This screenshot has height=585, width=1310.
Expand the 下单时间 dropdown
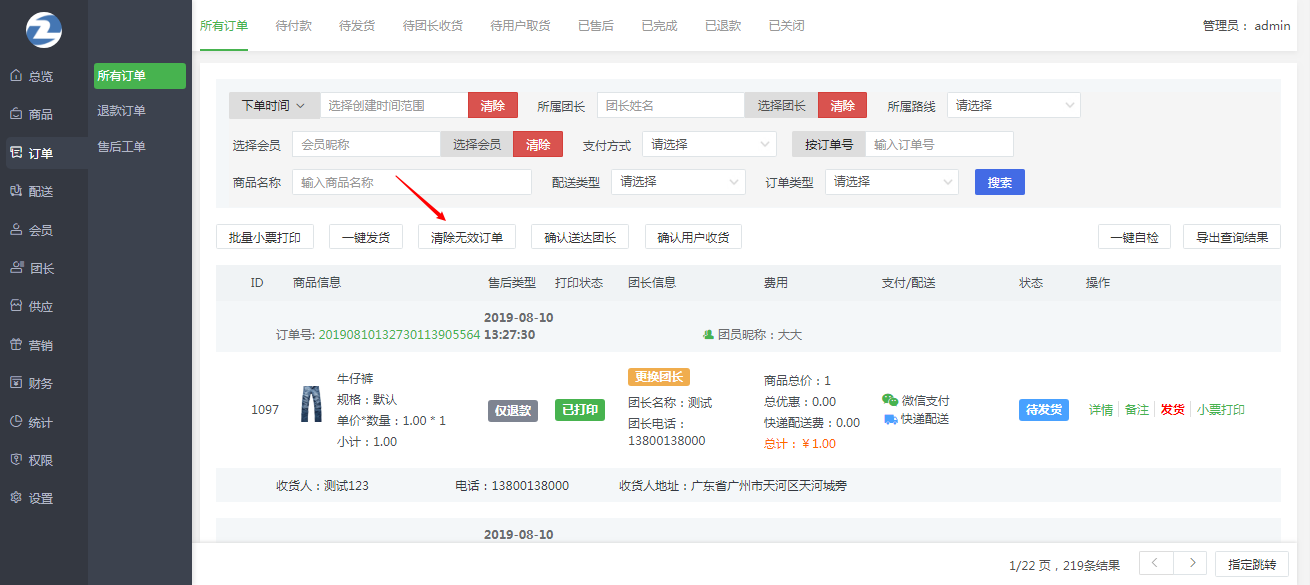[x=274, y=105]
